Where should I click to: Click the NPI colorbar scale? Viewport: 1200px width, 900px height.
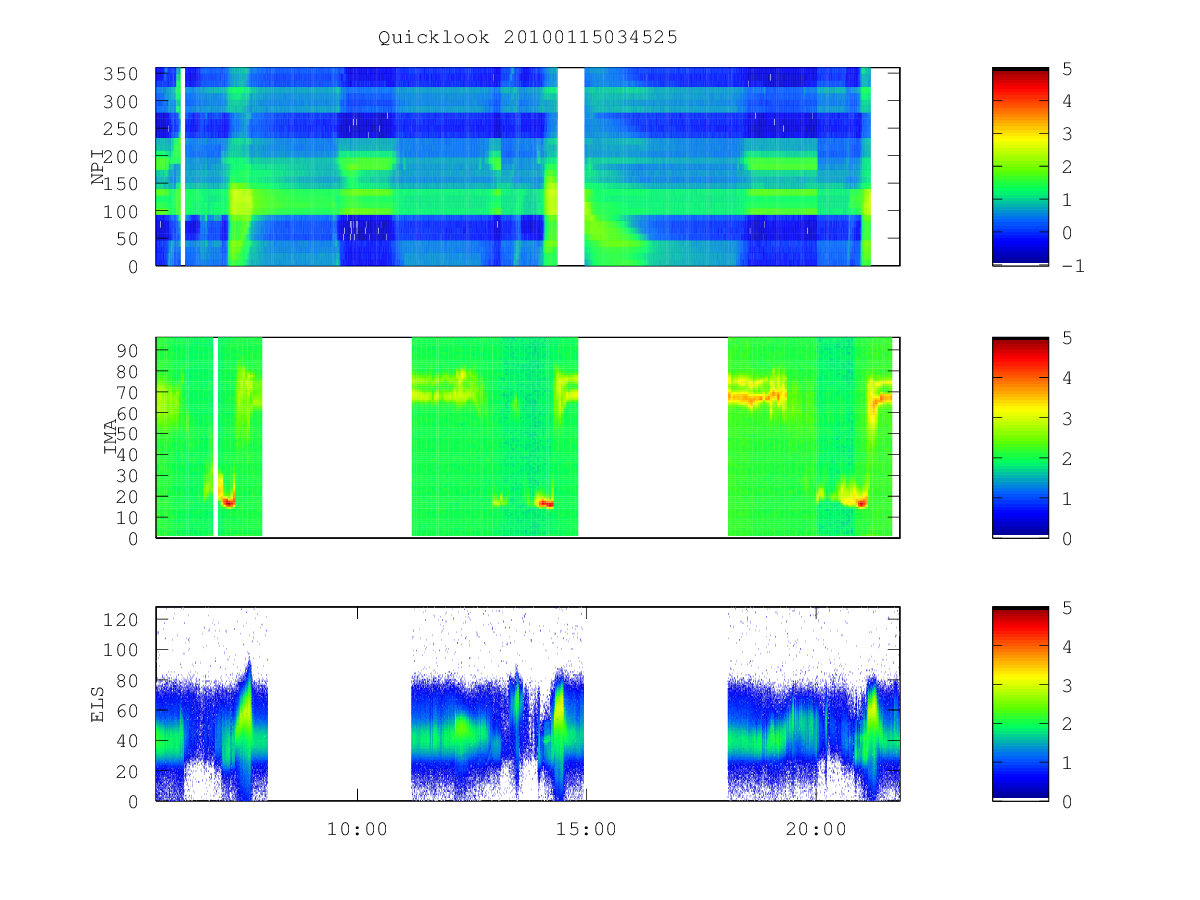click(x=1020, y=167)
